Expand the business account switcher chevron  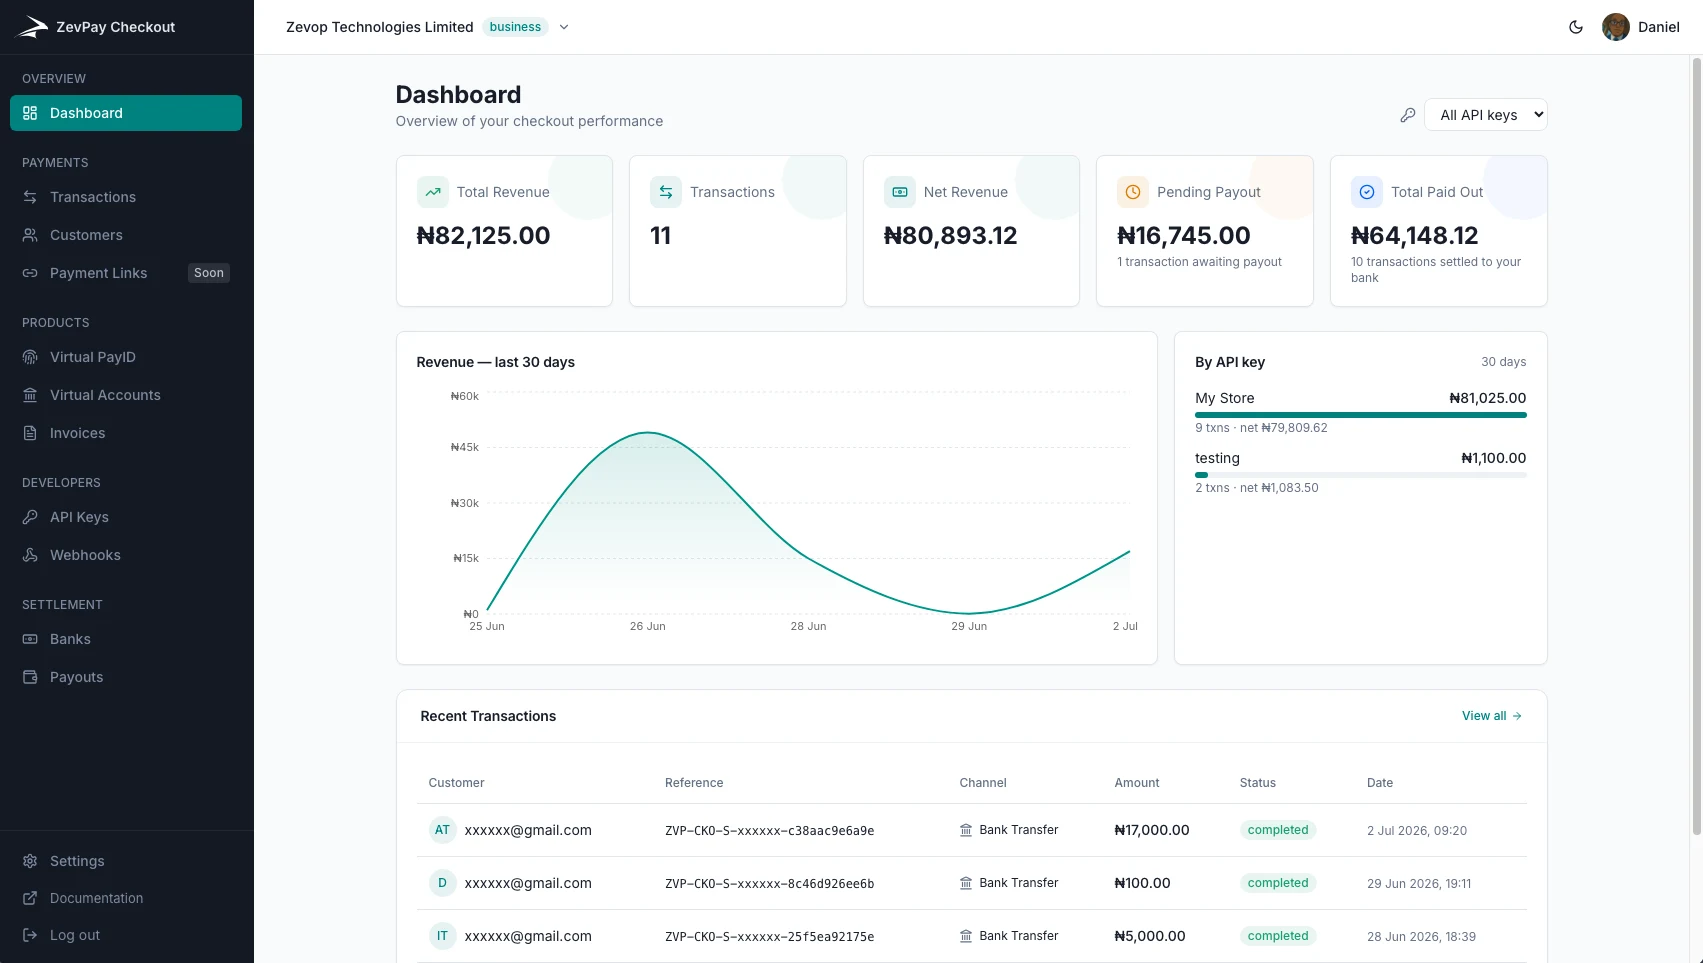(564, 27)
